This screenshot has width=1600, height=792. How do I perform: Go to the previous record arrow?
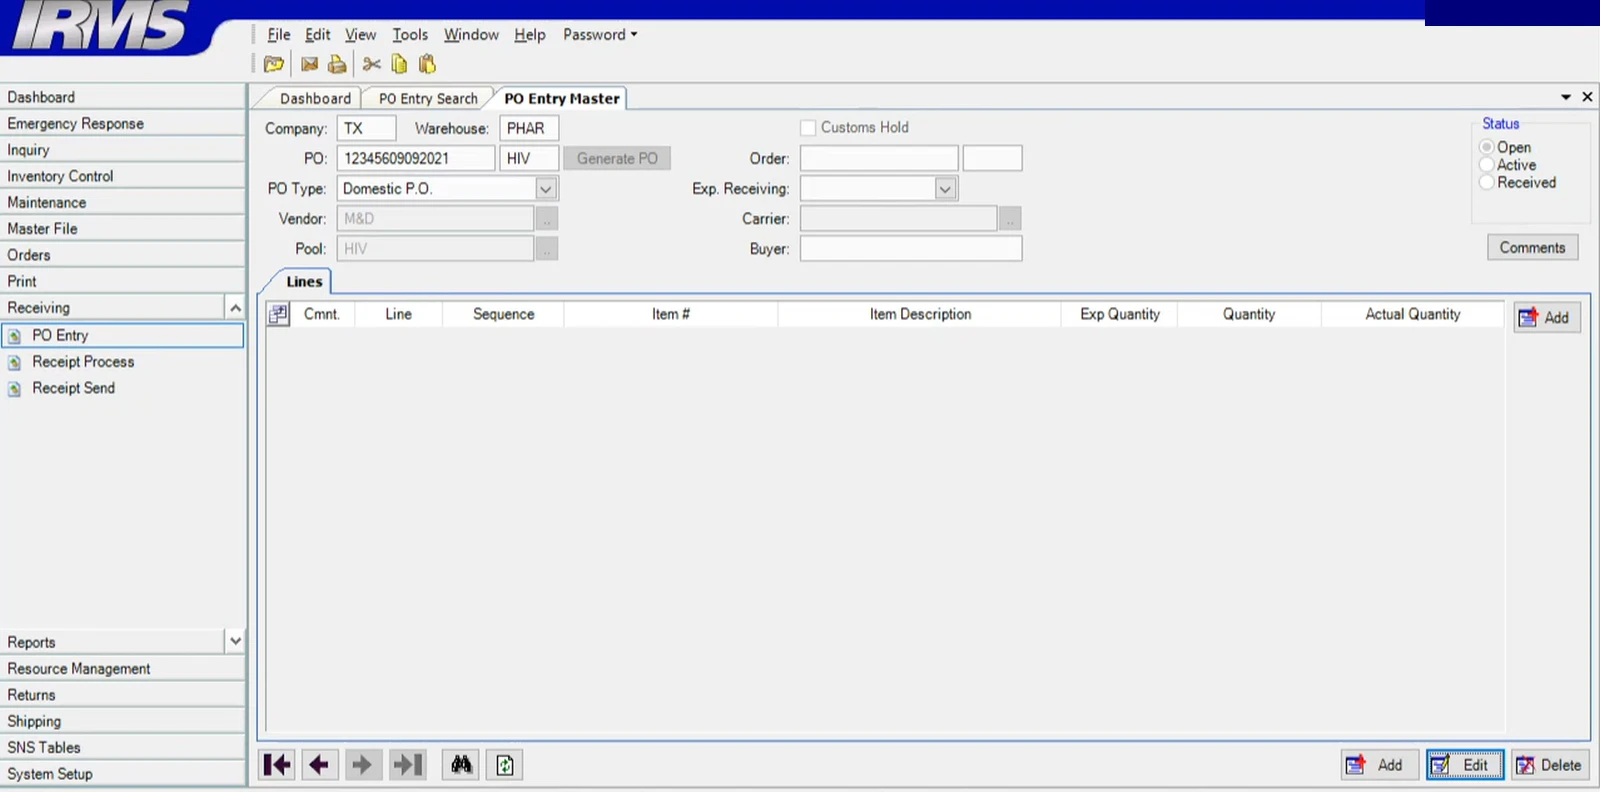click(x=319, y=765)
